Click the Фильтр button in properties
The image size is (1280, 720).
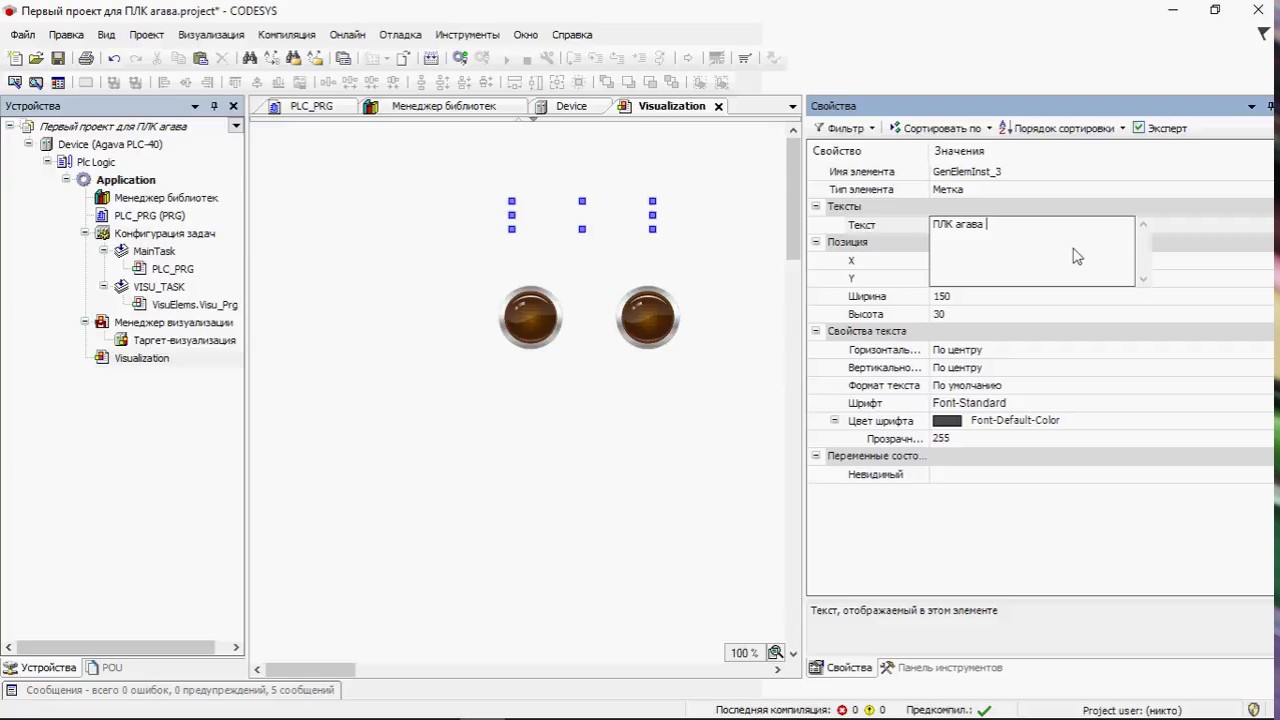(843, 128)
